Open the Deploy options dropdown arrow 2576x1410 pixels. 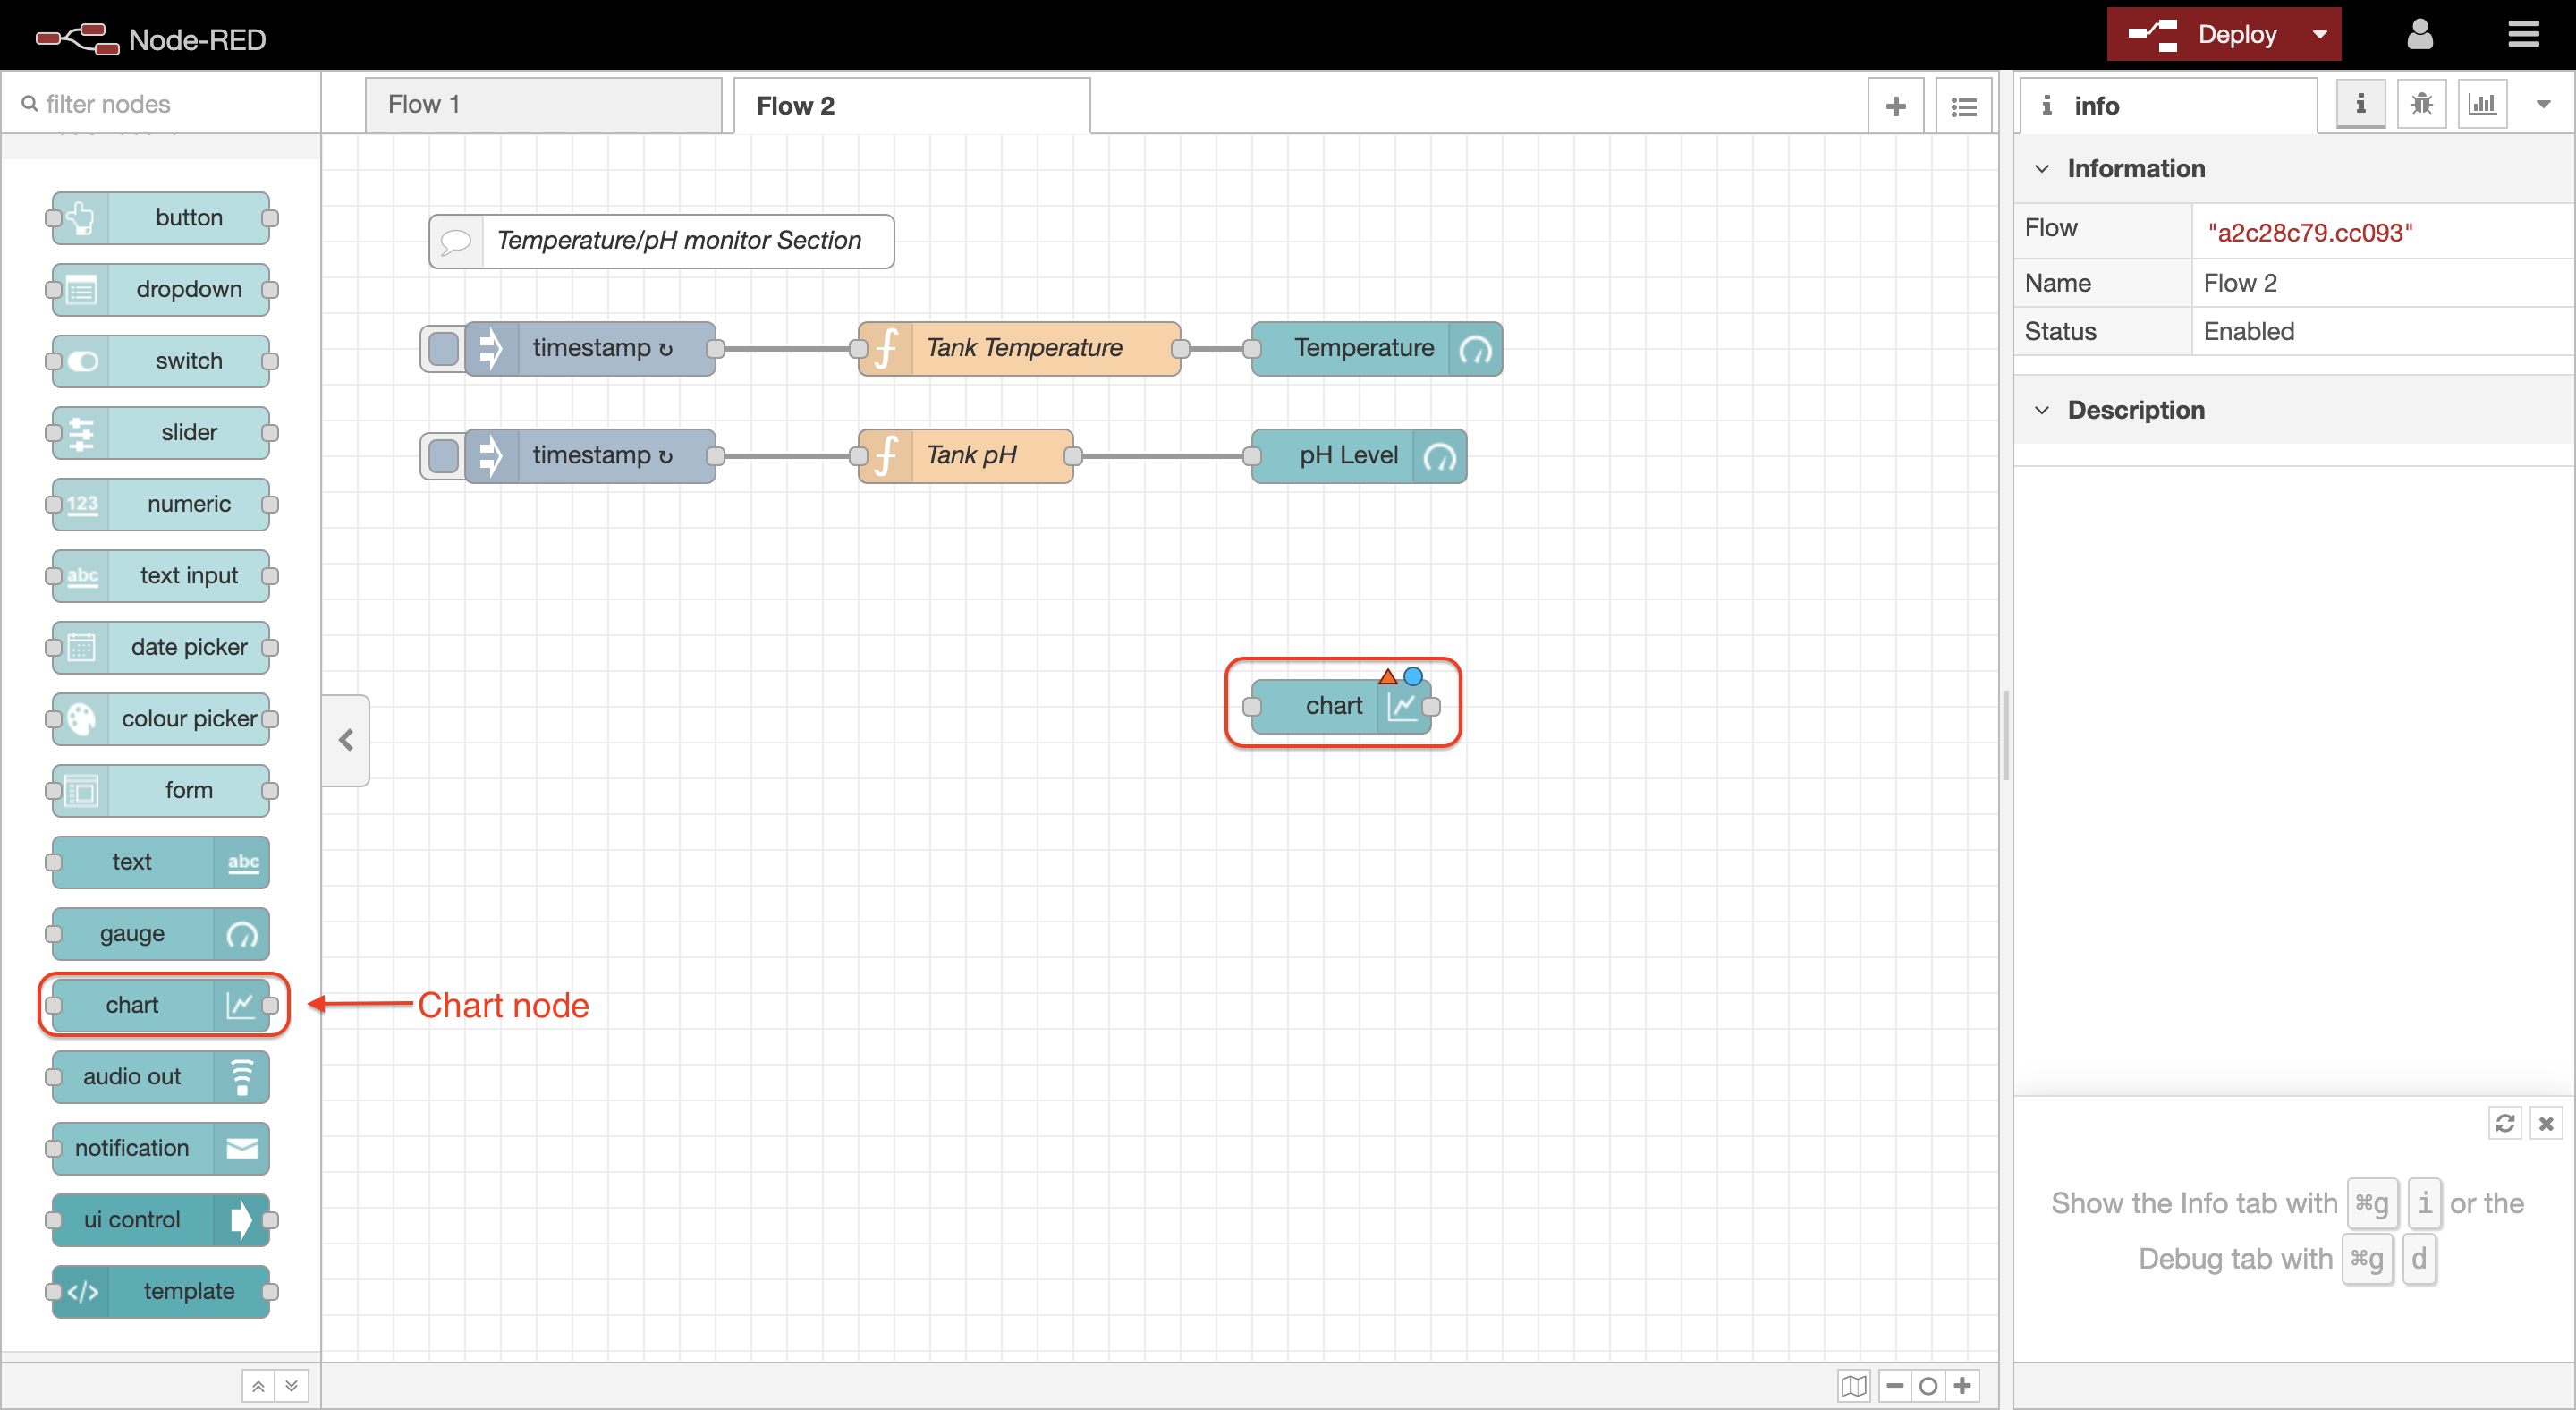(2319, 35)
